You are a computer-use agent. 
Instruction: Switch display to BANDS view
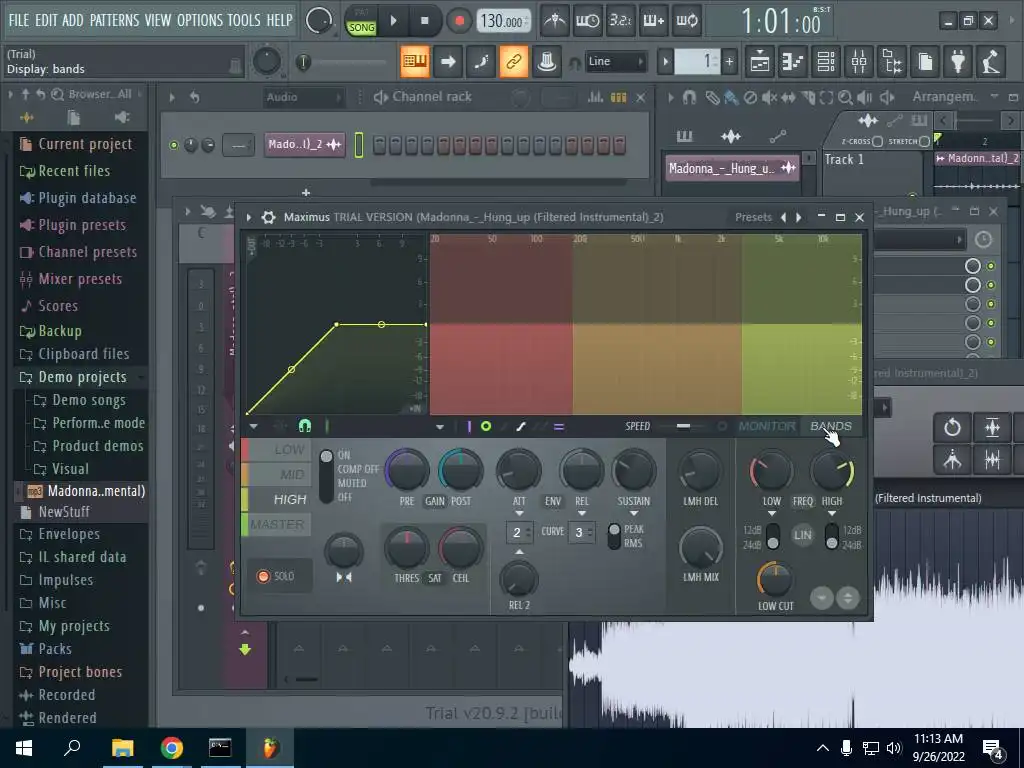click(831, 426)
